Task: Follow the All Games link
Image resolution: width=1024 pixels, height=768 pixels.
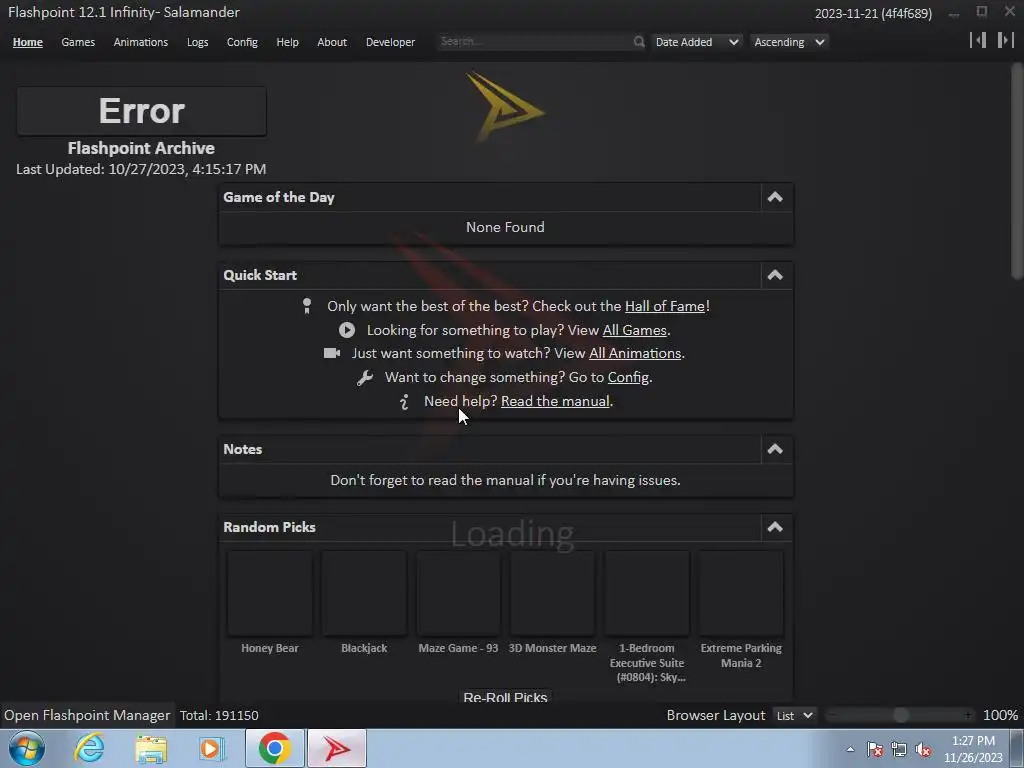Action: pyautogui.click(x=634, y=330)
